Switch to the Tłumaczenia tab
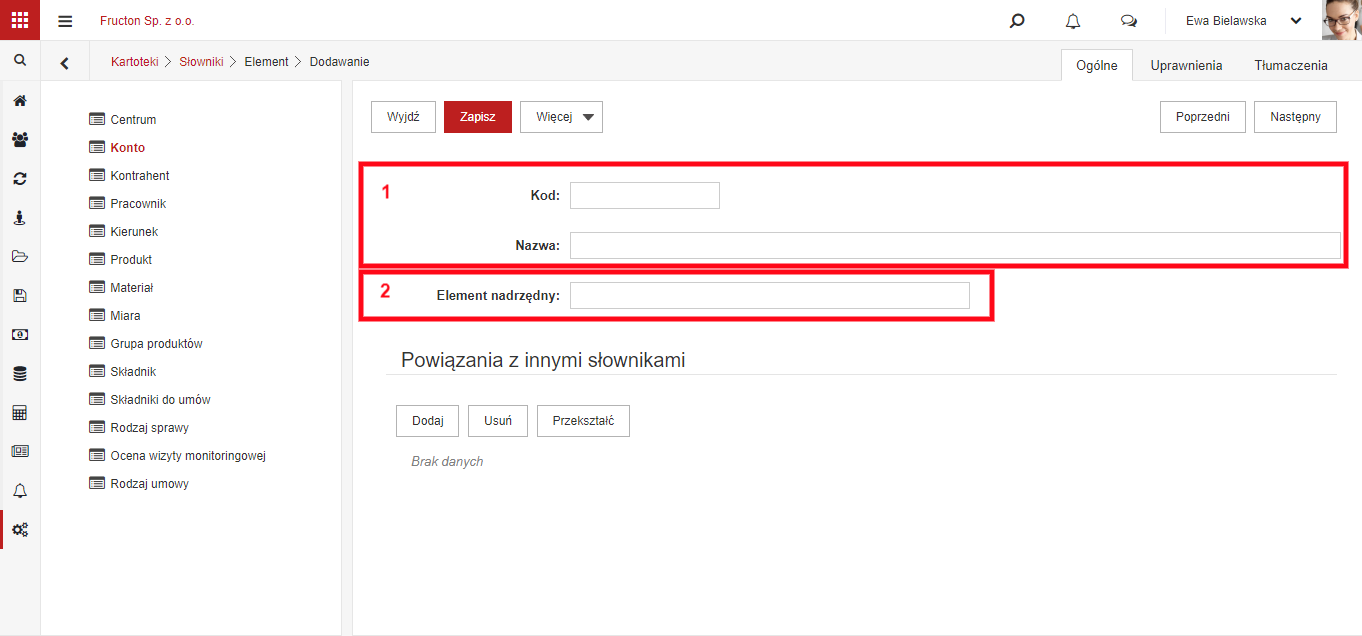Viewport: 1362px width, 636px height. pos(1291,65)
